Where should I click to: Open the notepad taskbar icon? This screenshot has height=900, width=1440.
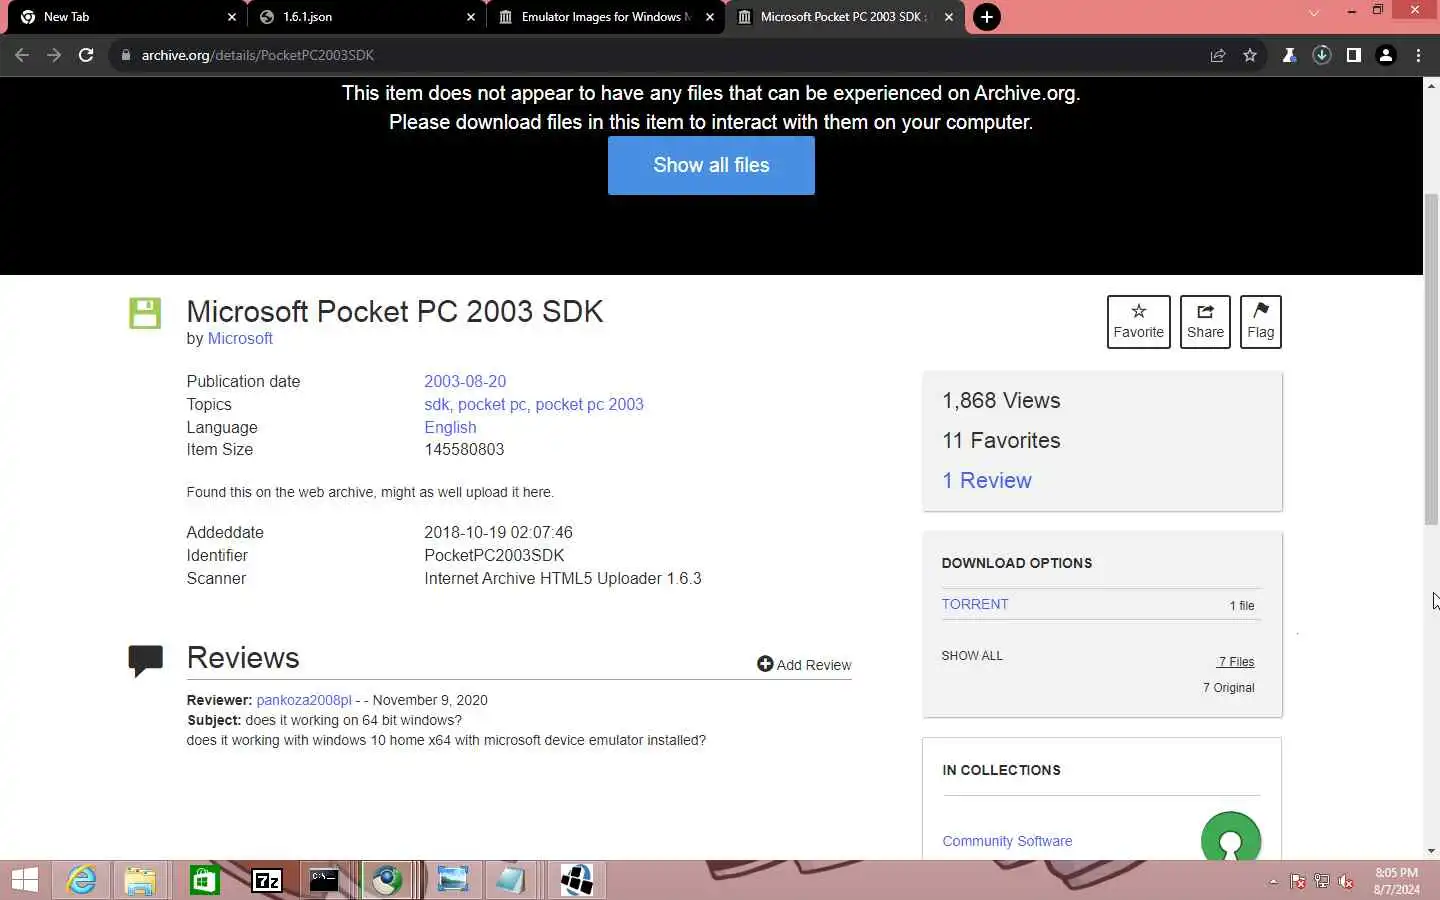pyautogui.click(x=510, y=880)
